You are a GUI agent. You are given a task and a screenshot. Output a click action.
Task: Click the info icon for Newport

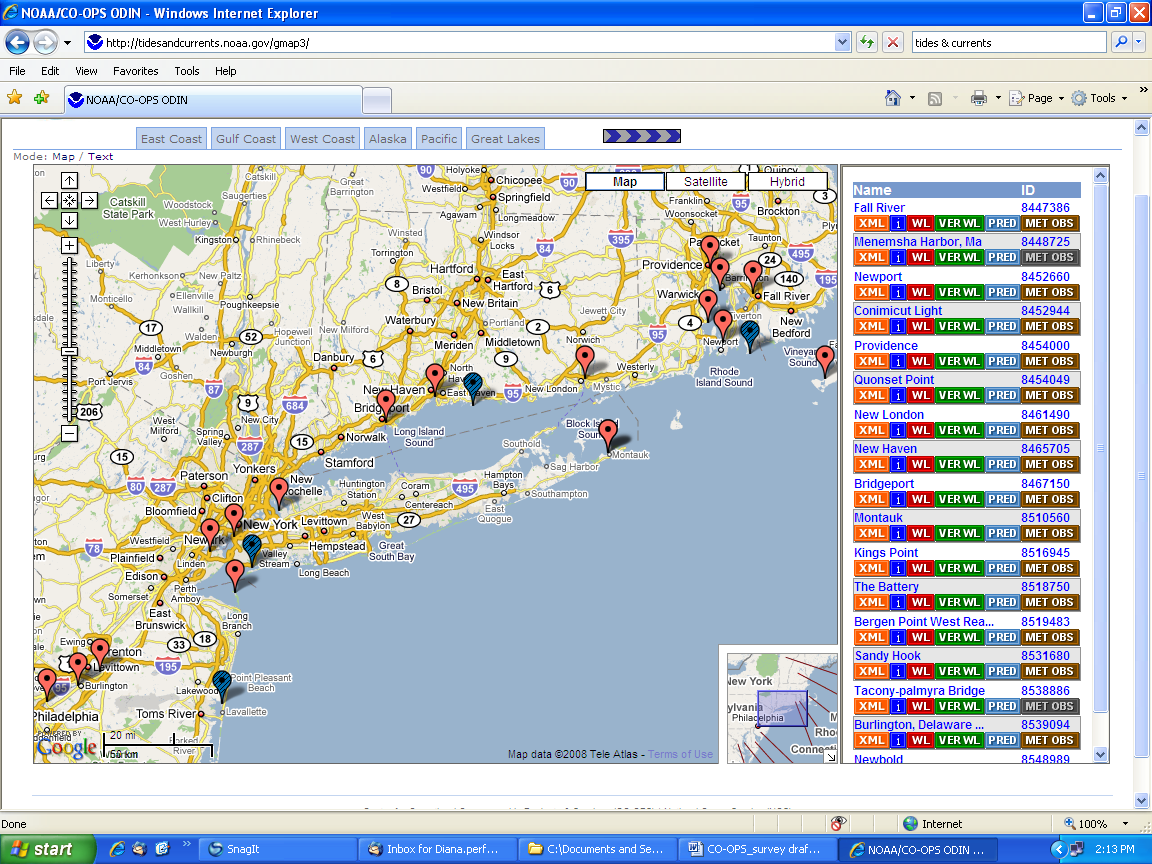tap(897, 292)
